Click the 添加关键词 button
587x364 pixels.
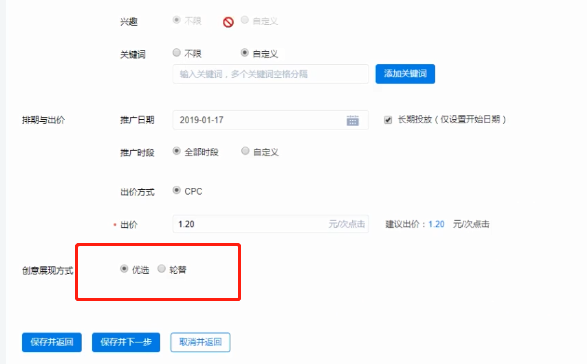coord(405,74)
